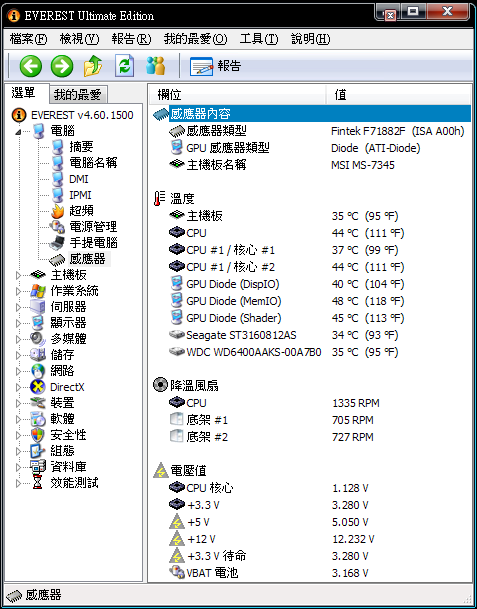Open the 檔案(F) menu
The height and width of the screenshot is (609, 477).
[28, 39]
